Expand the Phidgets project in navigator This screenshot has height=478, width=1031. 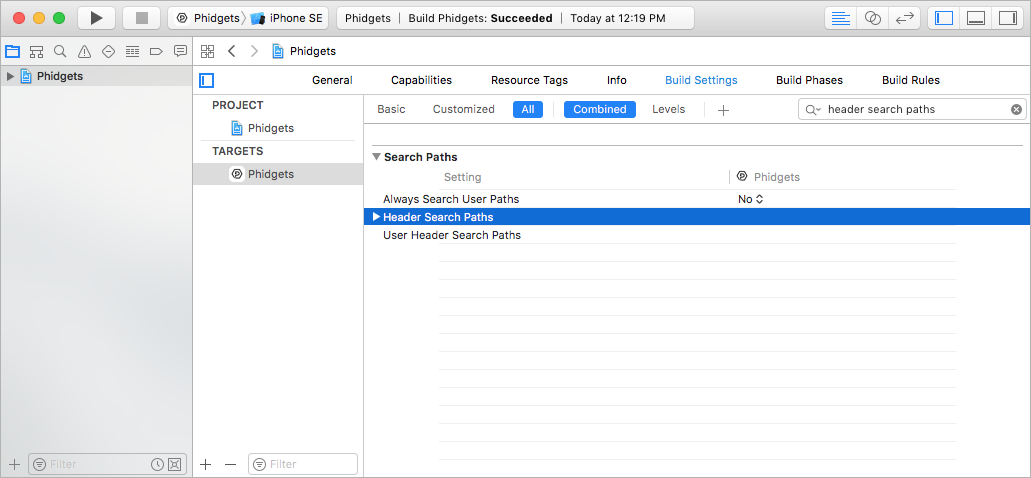click(10, 76)
